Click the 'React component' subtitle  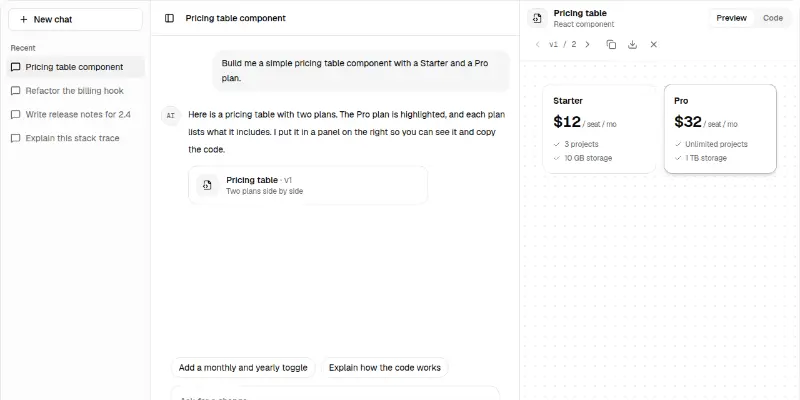pos(584,24)
